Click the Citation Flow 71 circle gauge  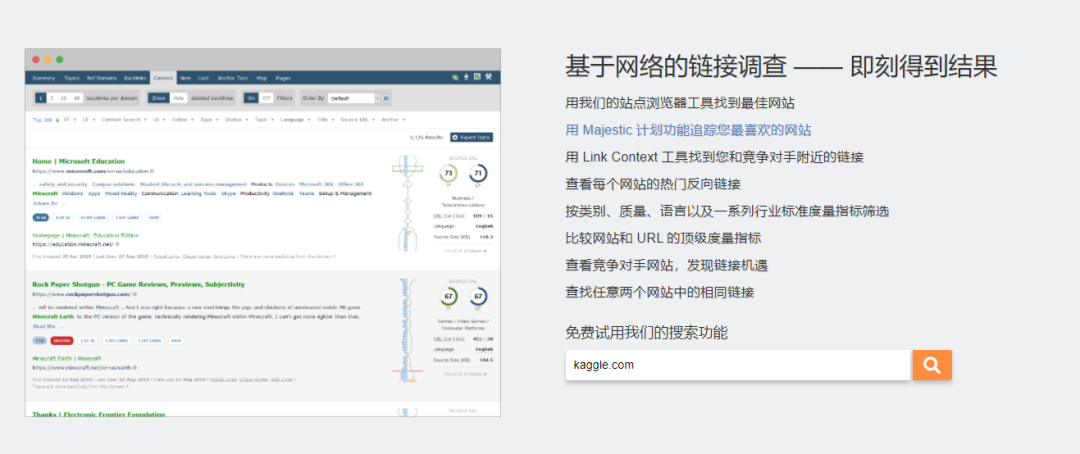tap(478, 174)
